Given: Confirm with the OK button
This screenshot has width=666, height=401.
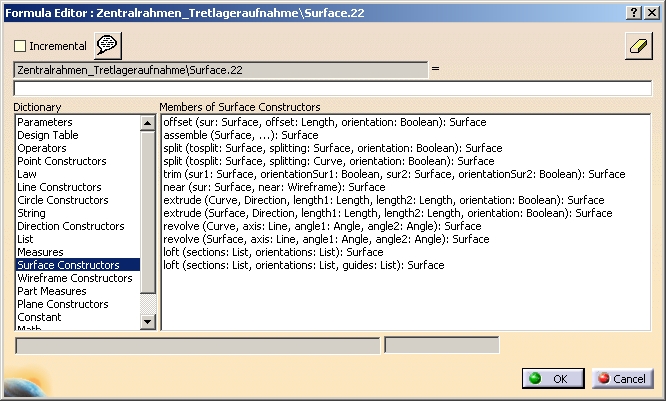Looking at the screenshot, I should pos(553,378).
